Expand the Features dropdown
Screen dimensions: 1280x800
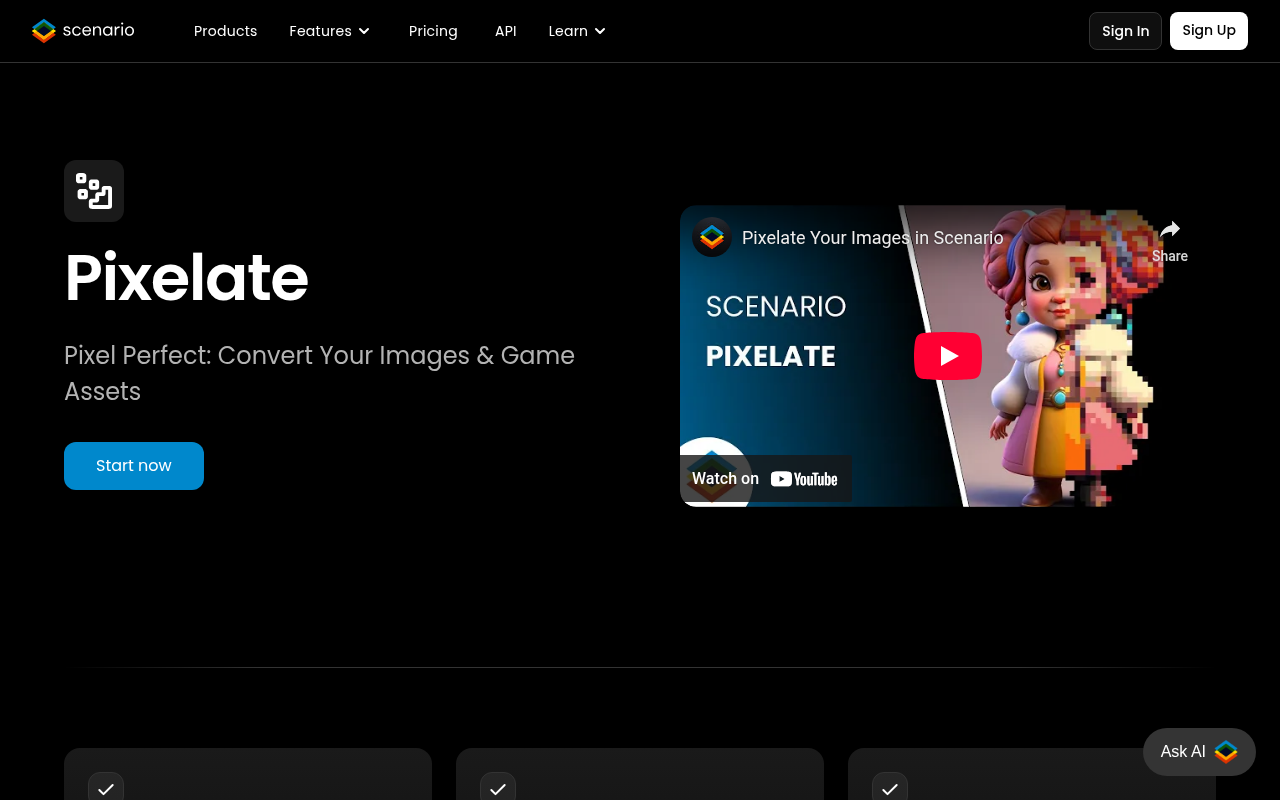point(330,31)
